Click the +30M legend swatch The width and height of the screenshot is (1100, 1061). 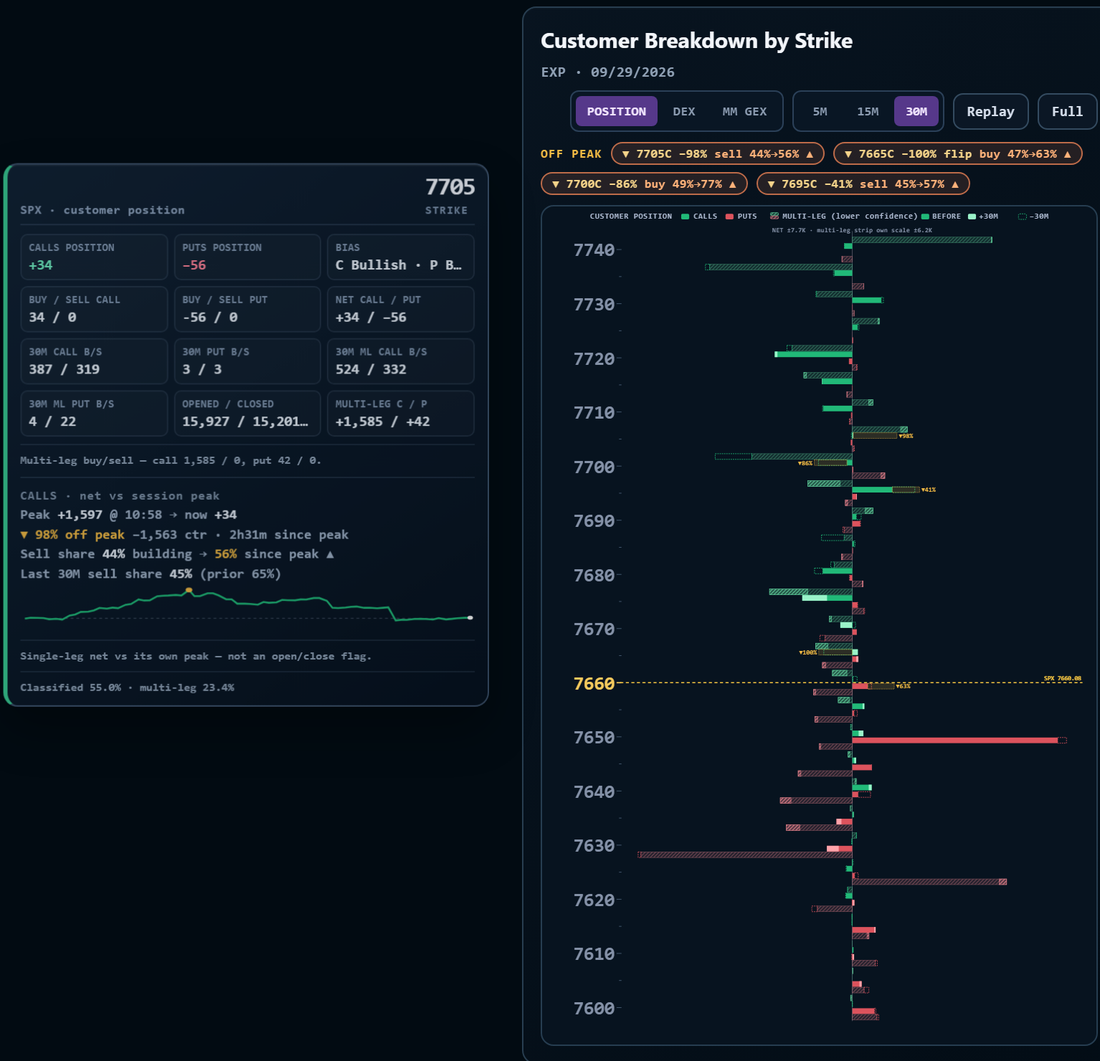(x=972, y=216)
